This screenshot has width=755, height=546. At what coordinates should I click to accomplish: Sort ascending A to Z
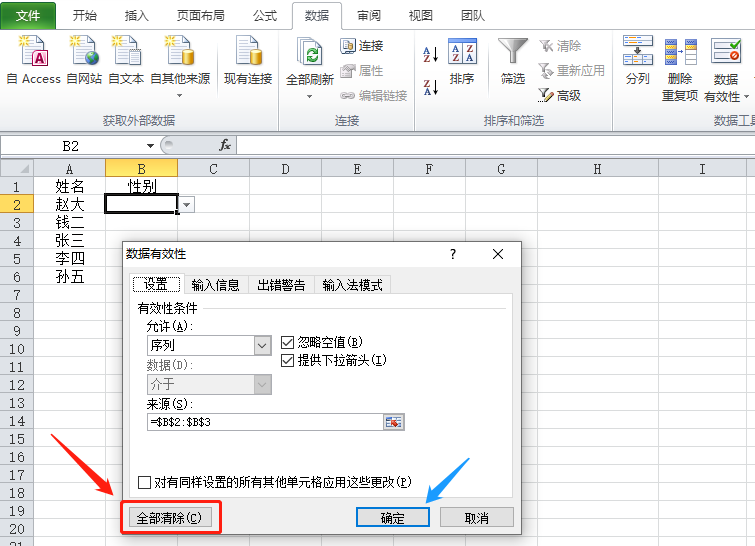point(430,54)
